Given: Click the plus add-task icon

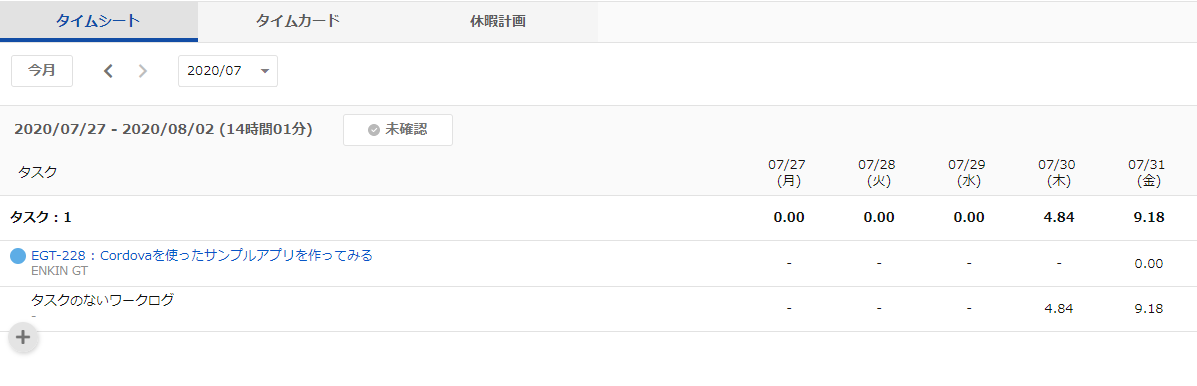Looking at the screenshot, I should click(x=24, y=337).
